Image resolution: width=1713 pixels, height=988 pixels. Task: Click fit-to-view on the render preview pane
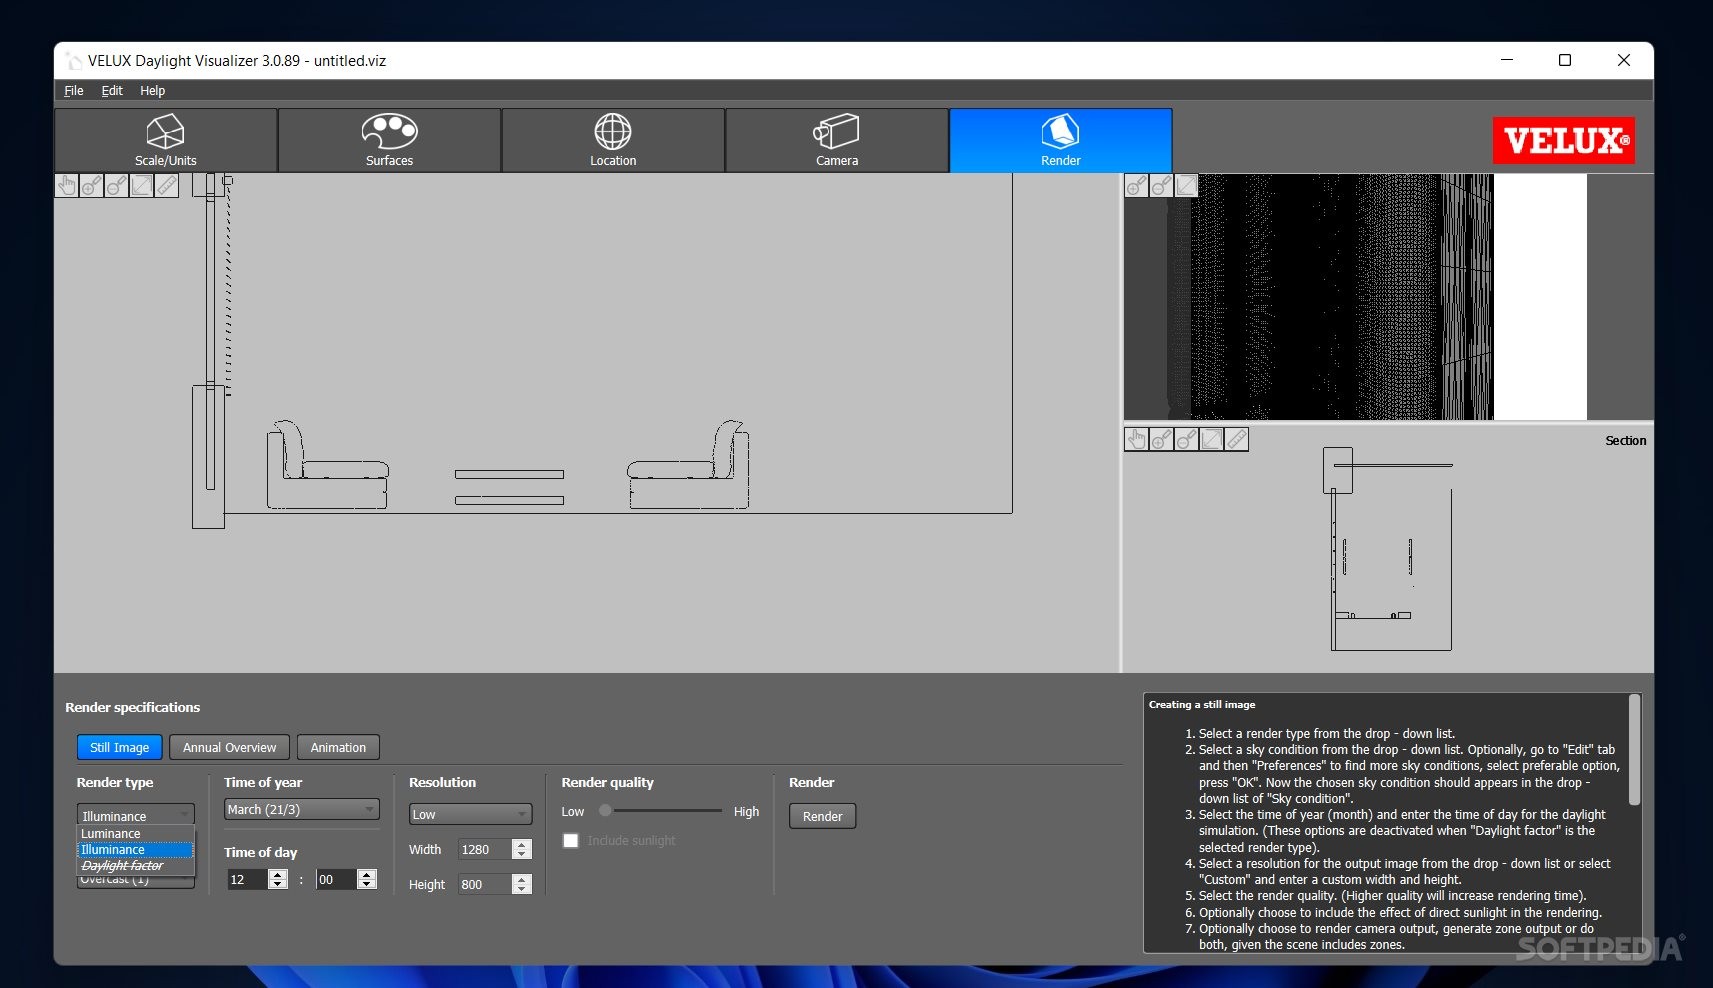click(x=1187, y=186)
